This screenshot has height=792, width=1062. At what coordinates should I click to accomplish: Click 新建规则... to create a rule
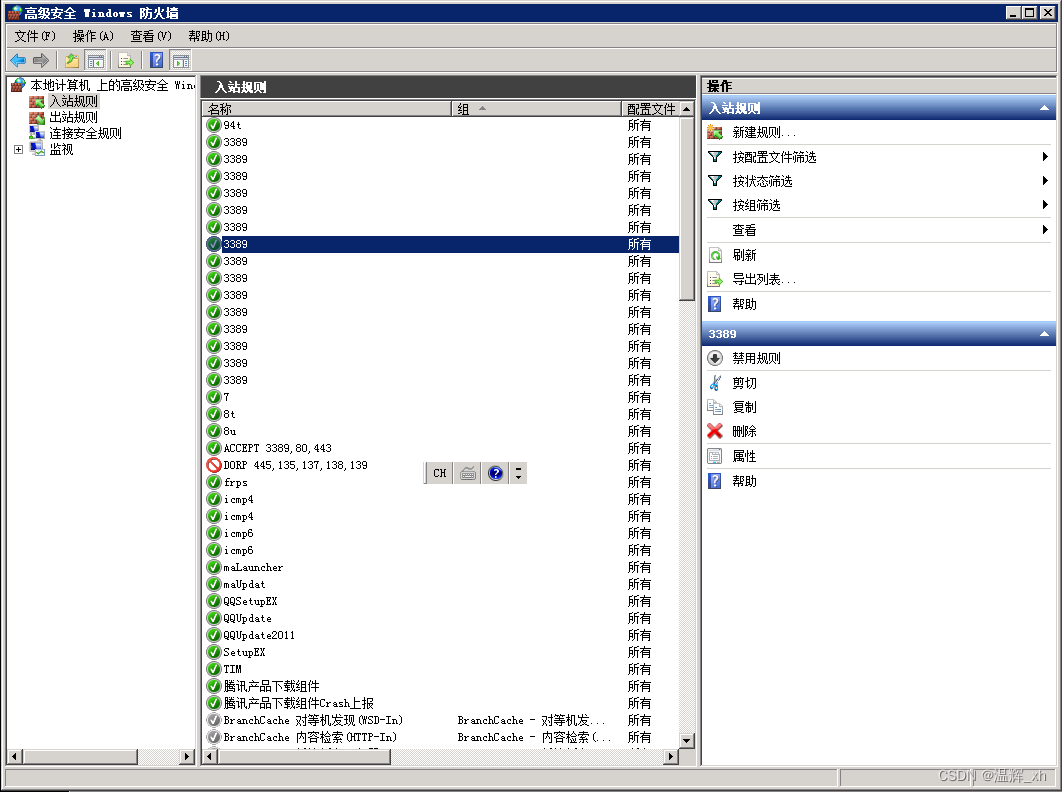(x=764, y=132)
